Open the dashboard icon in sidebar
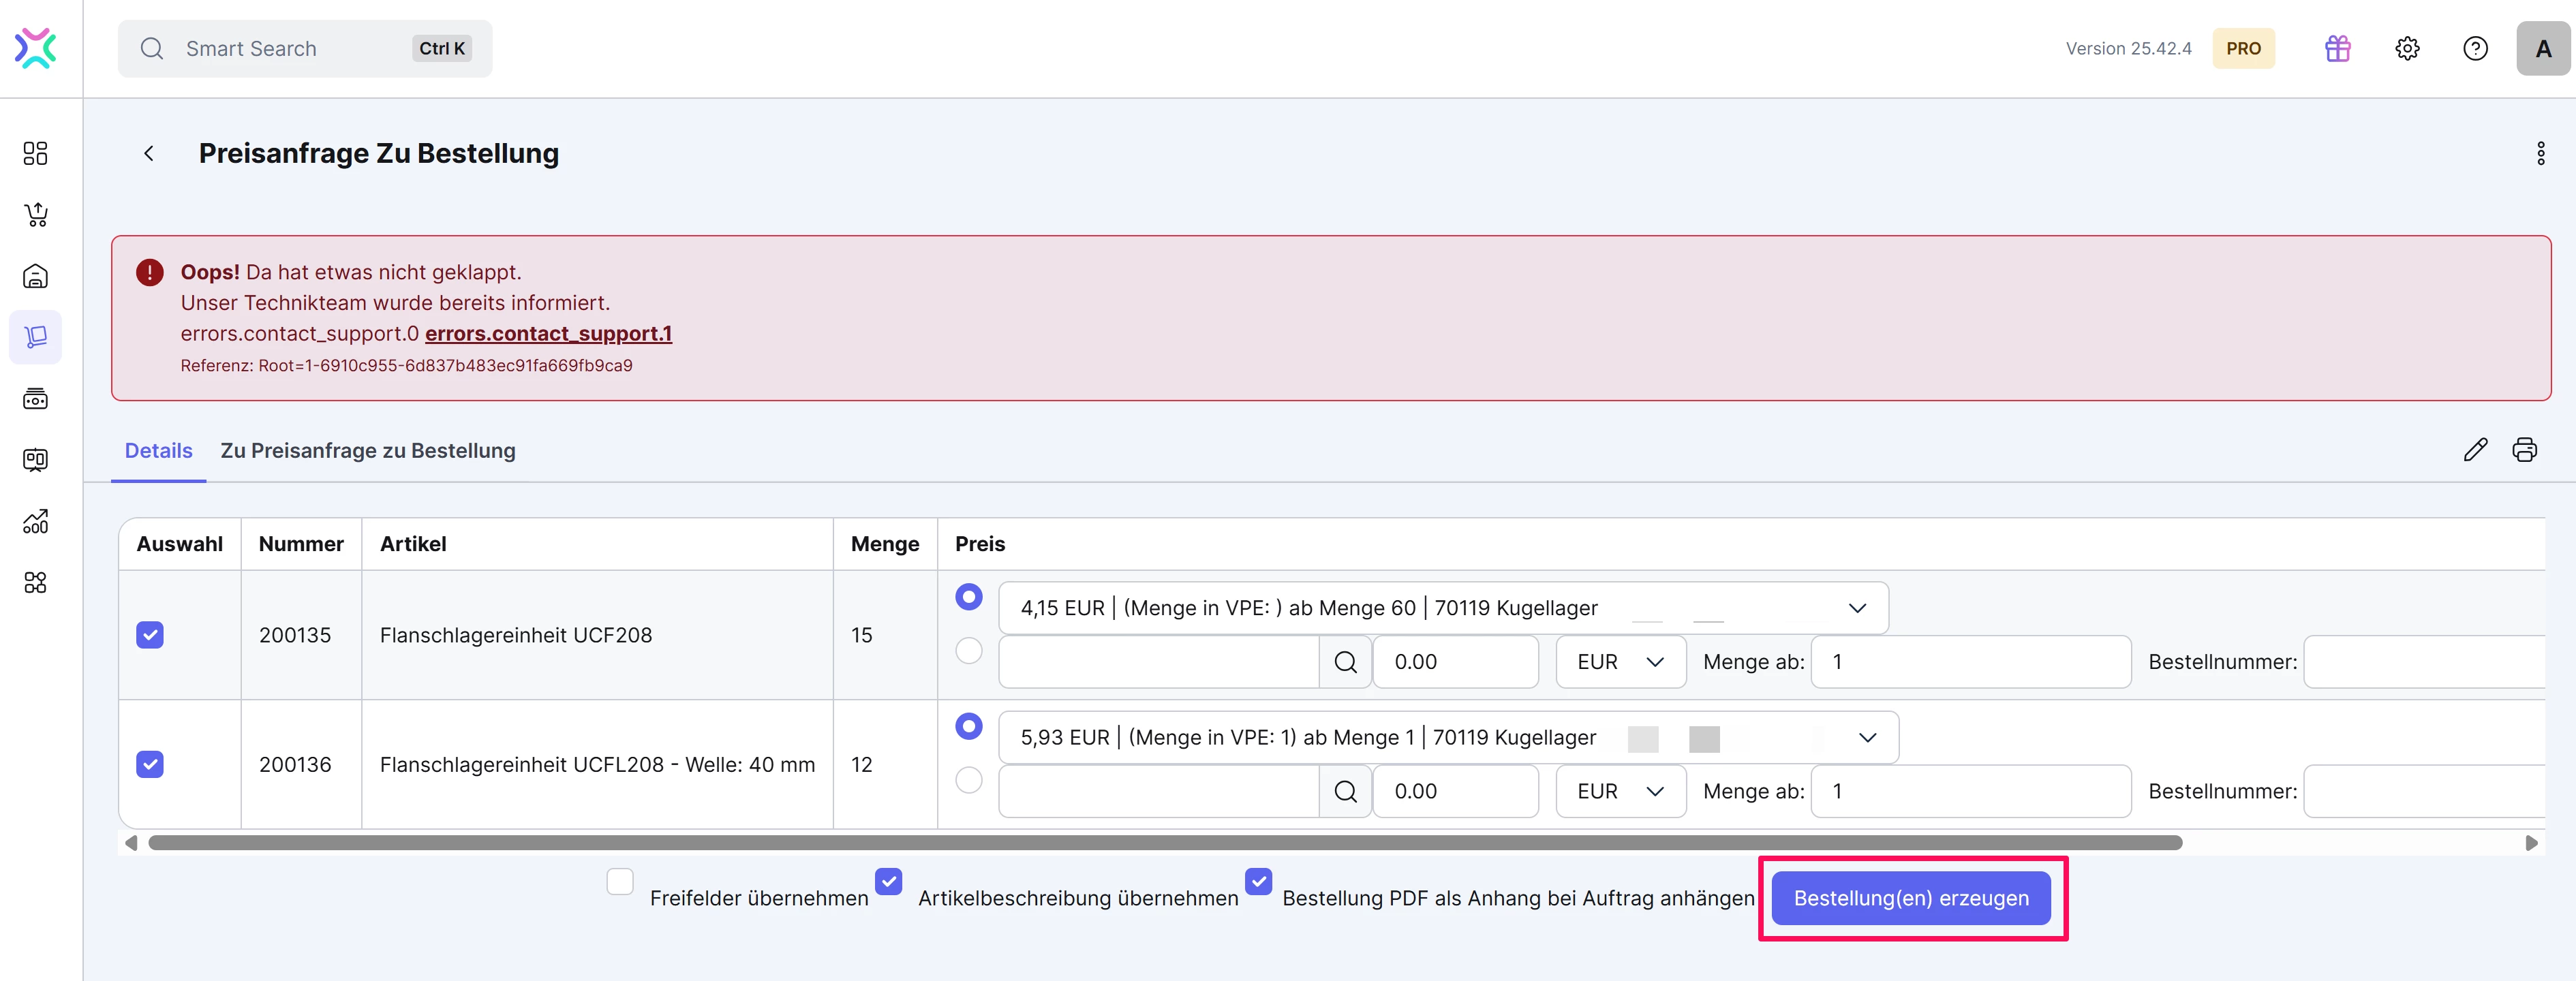The image size is (2576, 981). [35, 153]
